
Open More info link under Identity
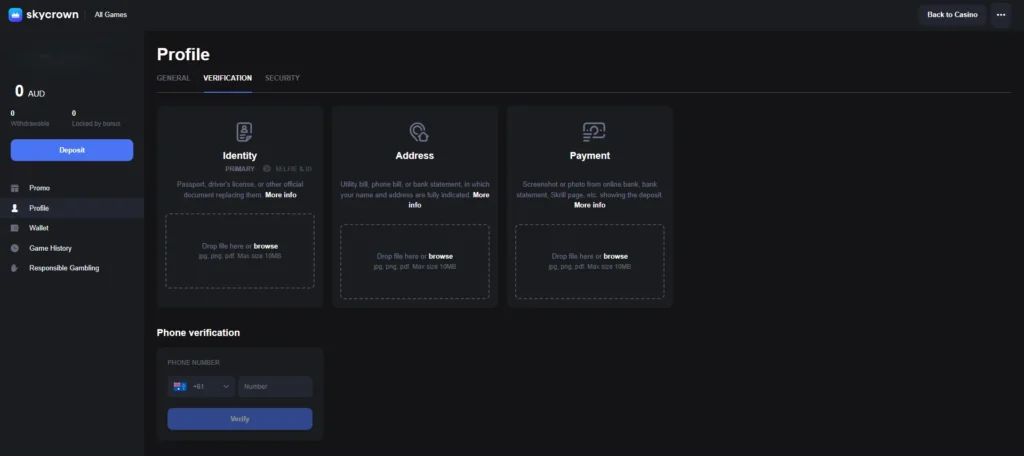tap(281, 195)
